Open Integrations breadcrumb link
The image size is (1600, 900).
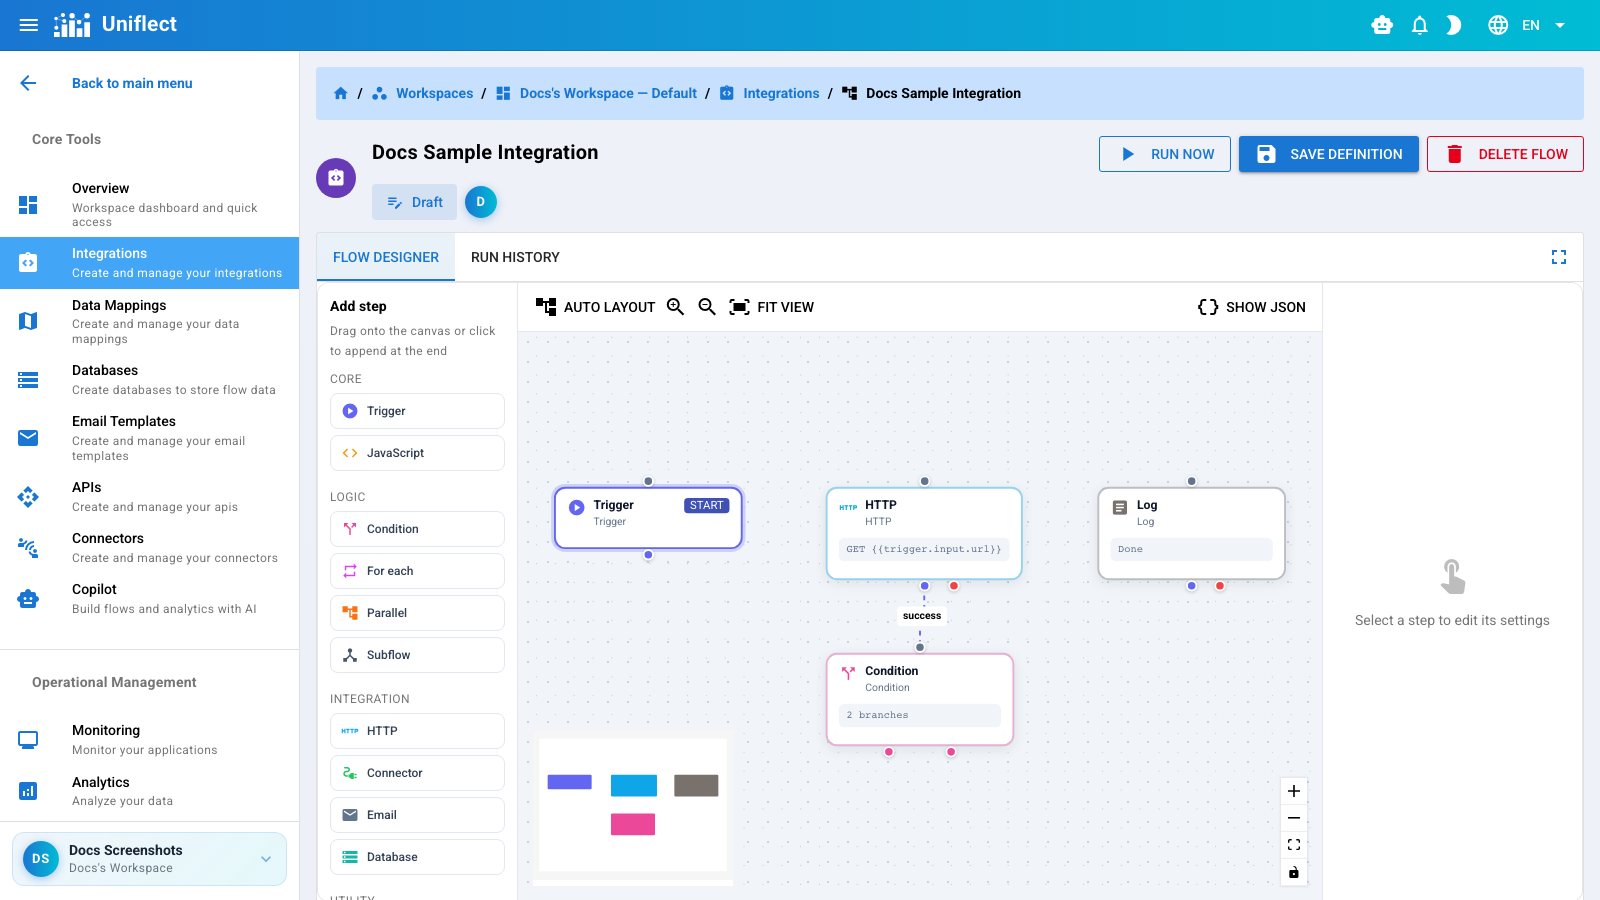[x=781, y=93]
